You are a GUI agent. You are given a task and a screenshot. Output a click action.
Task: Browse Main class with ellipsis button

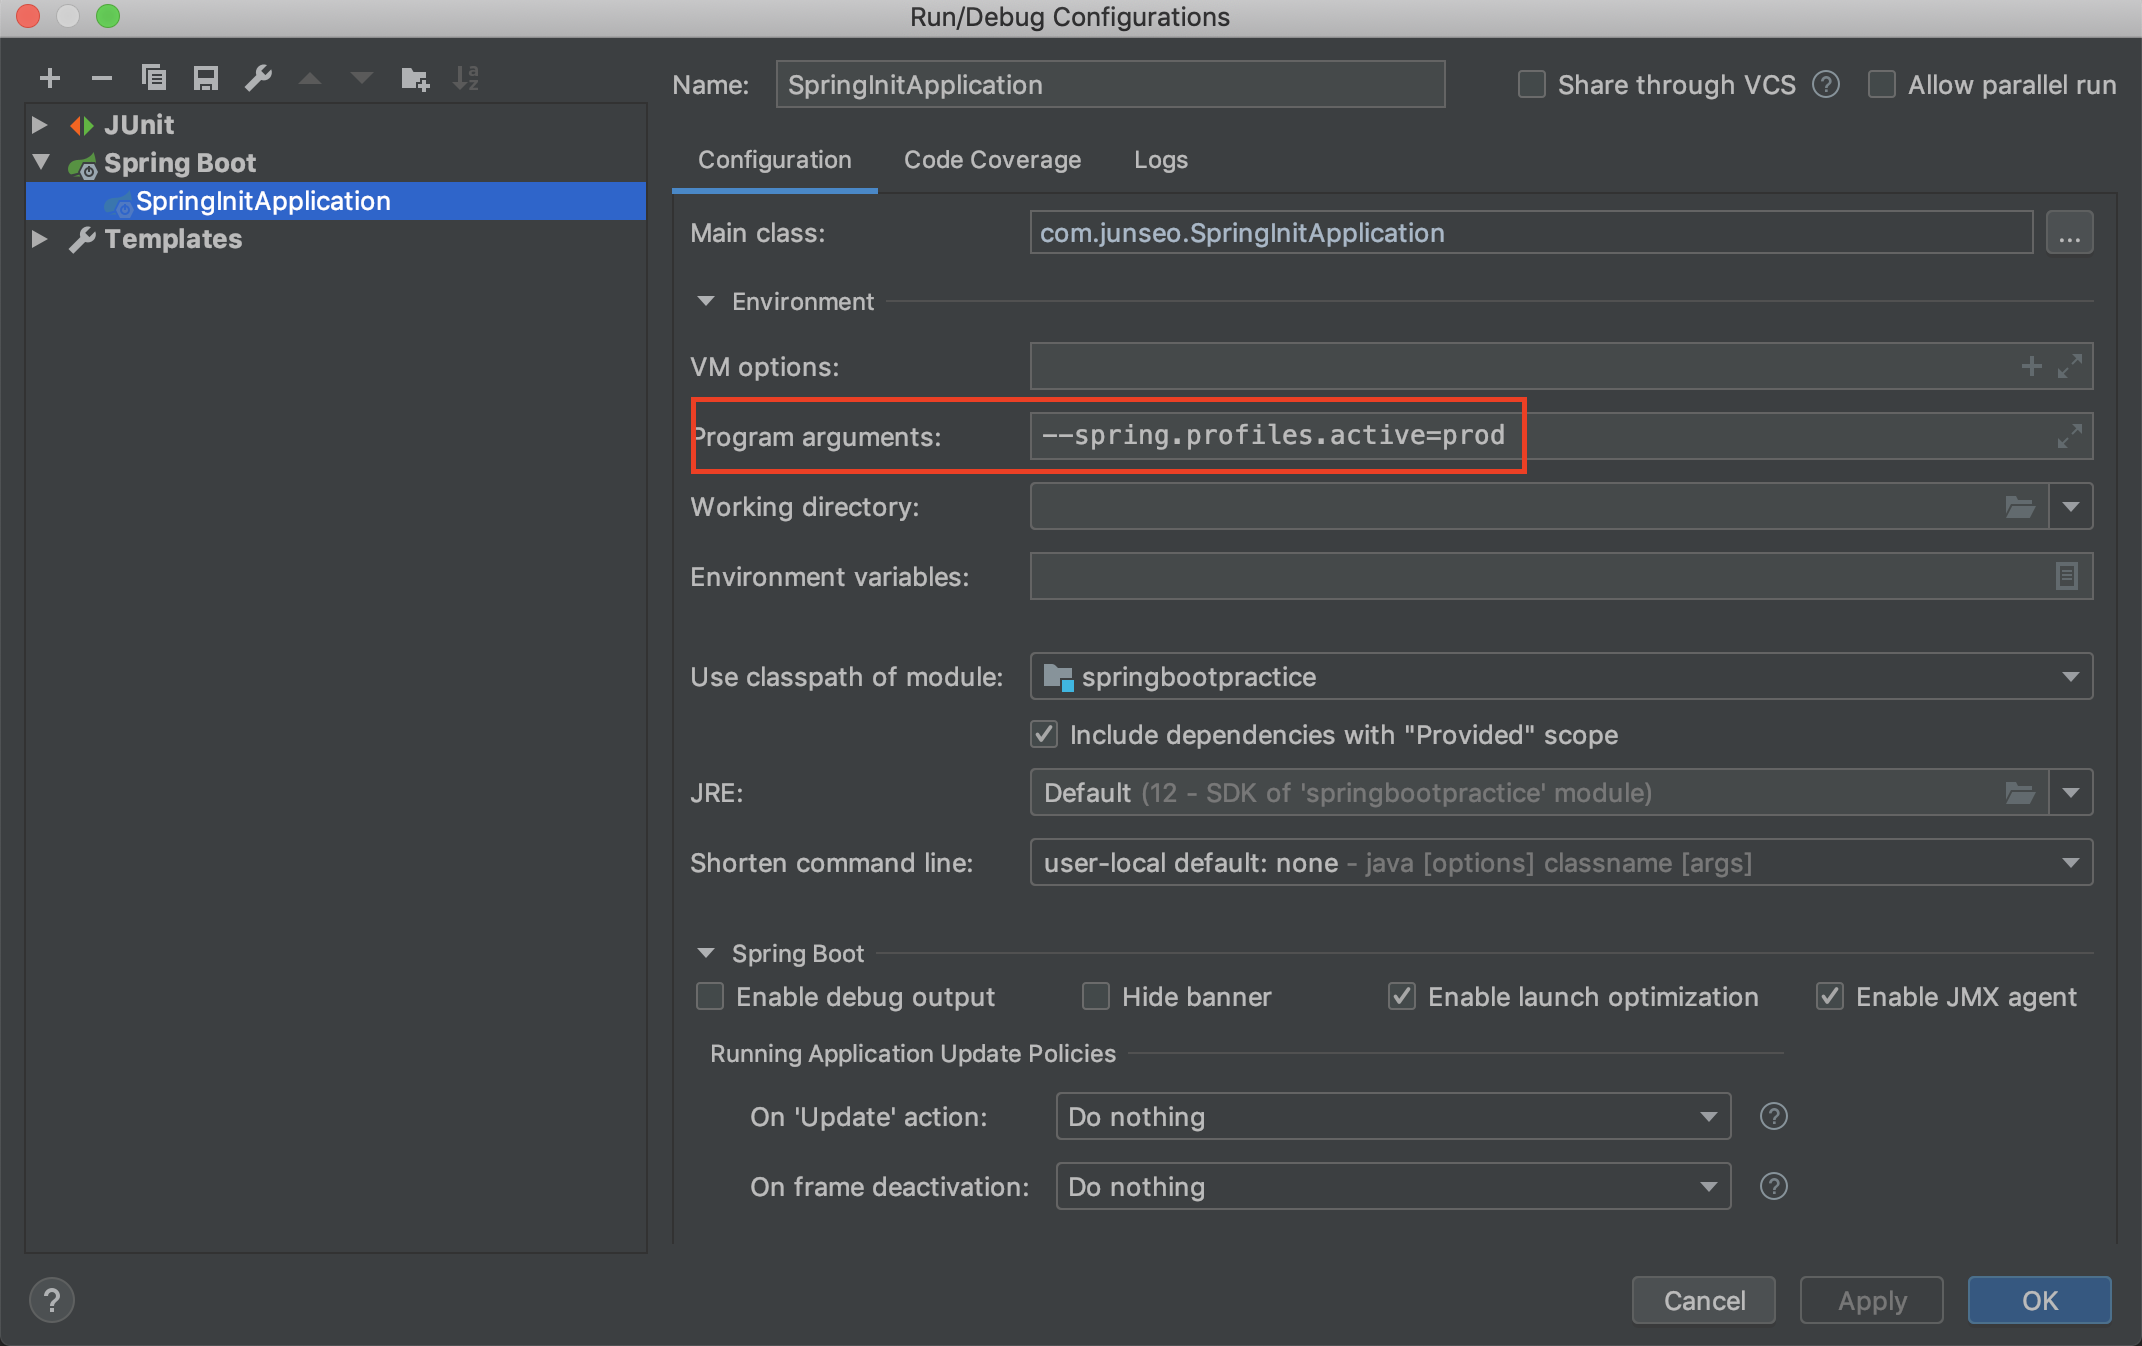click(2069, 233)
